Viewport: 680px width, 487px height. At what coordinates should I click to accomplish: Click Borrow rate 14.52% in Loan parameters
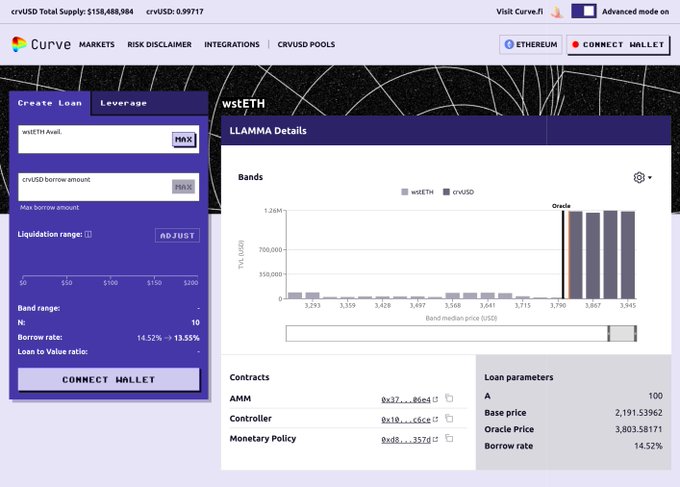pos(648,446)
